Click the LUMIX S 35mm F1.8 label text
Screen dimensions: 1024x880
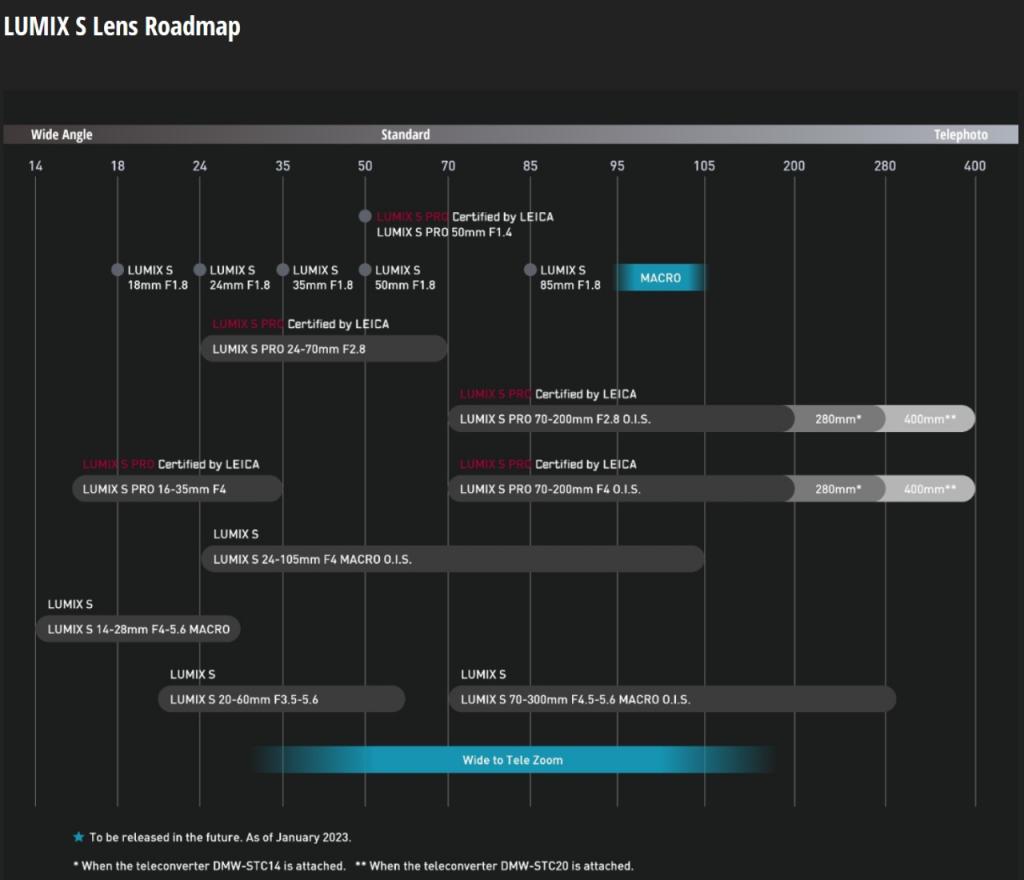point(323,277)
